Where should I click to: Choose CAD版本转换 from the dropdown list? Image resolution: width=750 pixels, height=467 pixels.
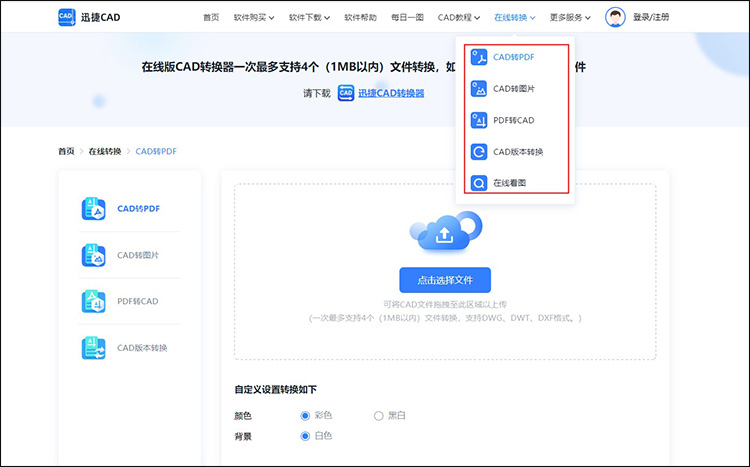pyautogui.click(x=516, y=152)
